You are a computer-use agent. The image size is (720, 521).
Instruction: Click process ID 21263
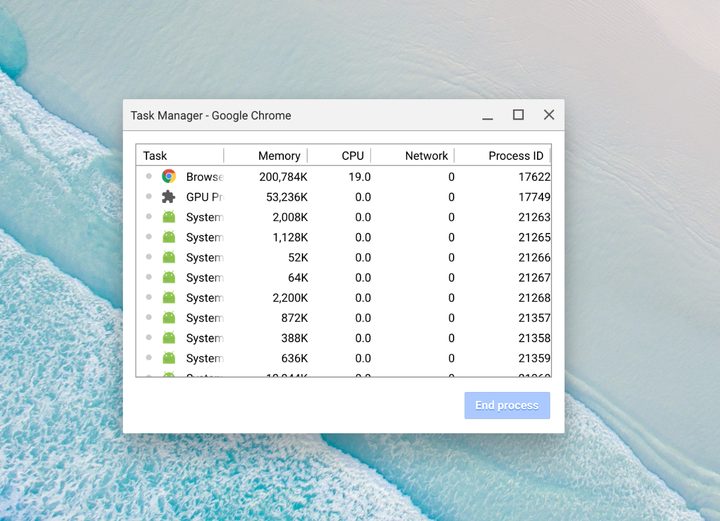pos(534,217)
